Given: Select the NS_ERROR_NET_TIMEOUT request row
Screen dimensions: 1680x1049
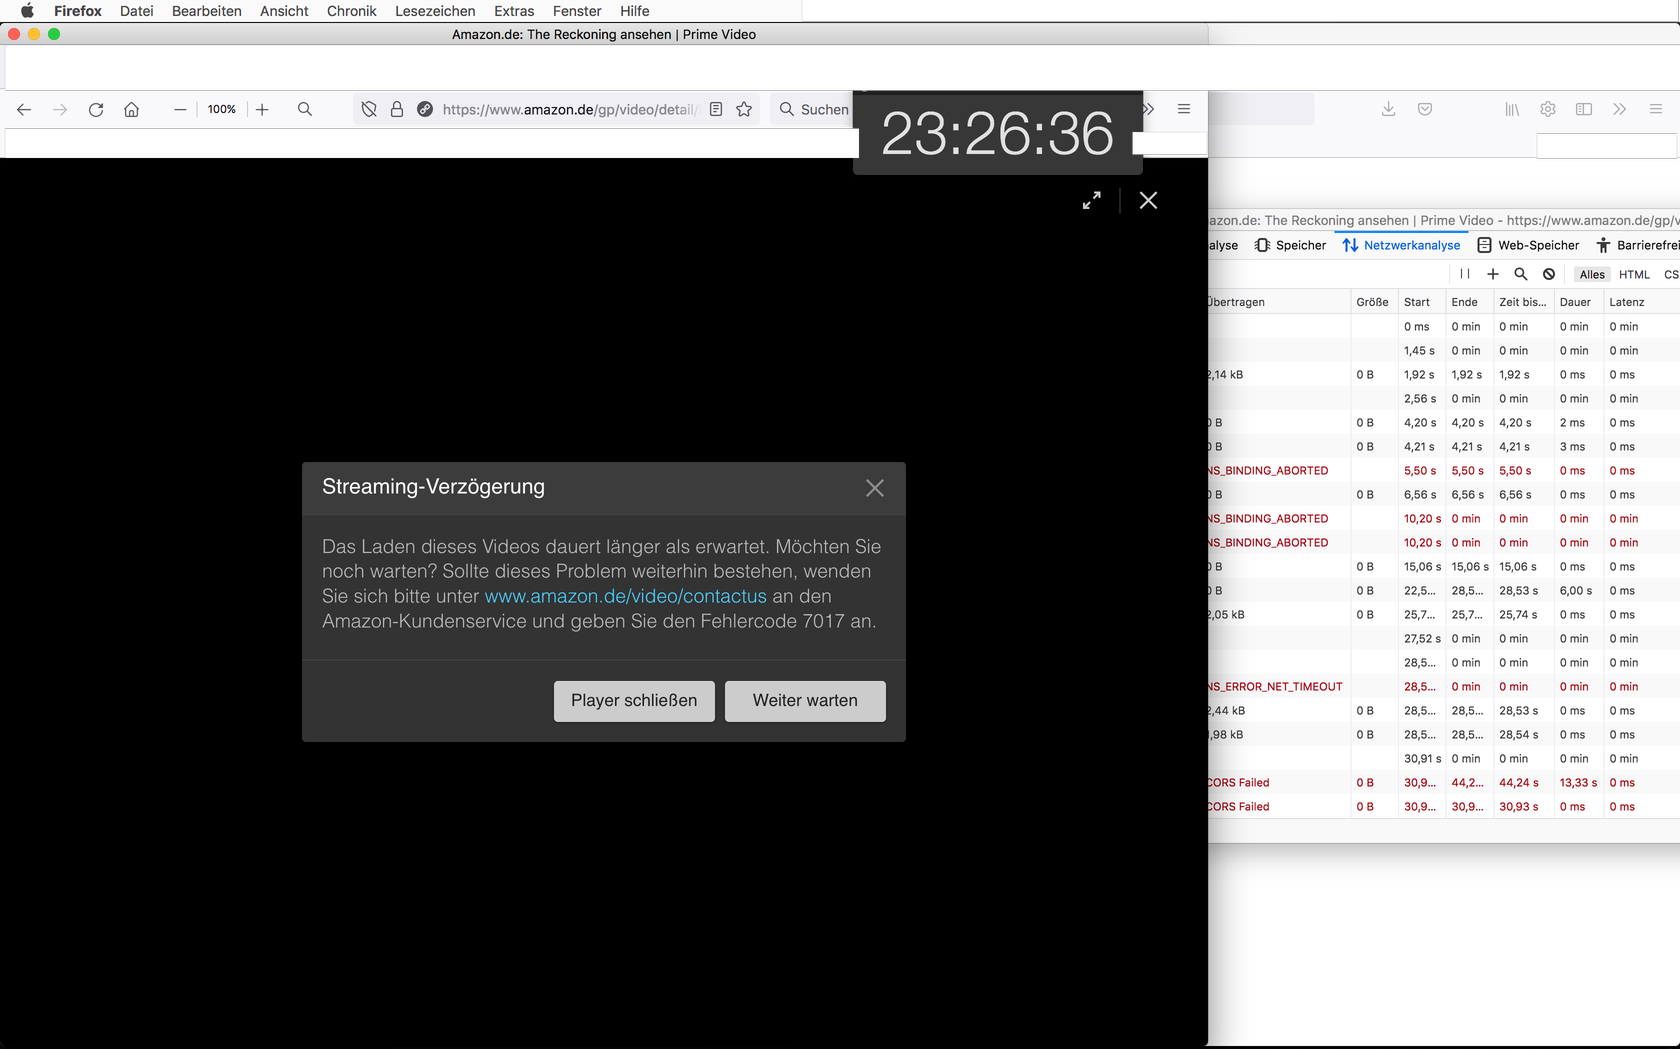Looking at the screenshot, I should tap(1444, 687).
